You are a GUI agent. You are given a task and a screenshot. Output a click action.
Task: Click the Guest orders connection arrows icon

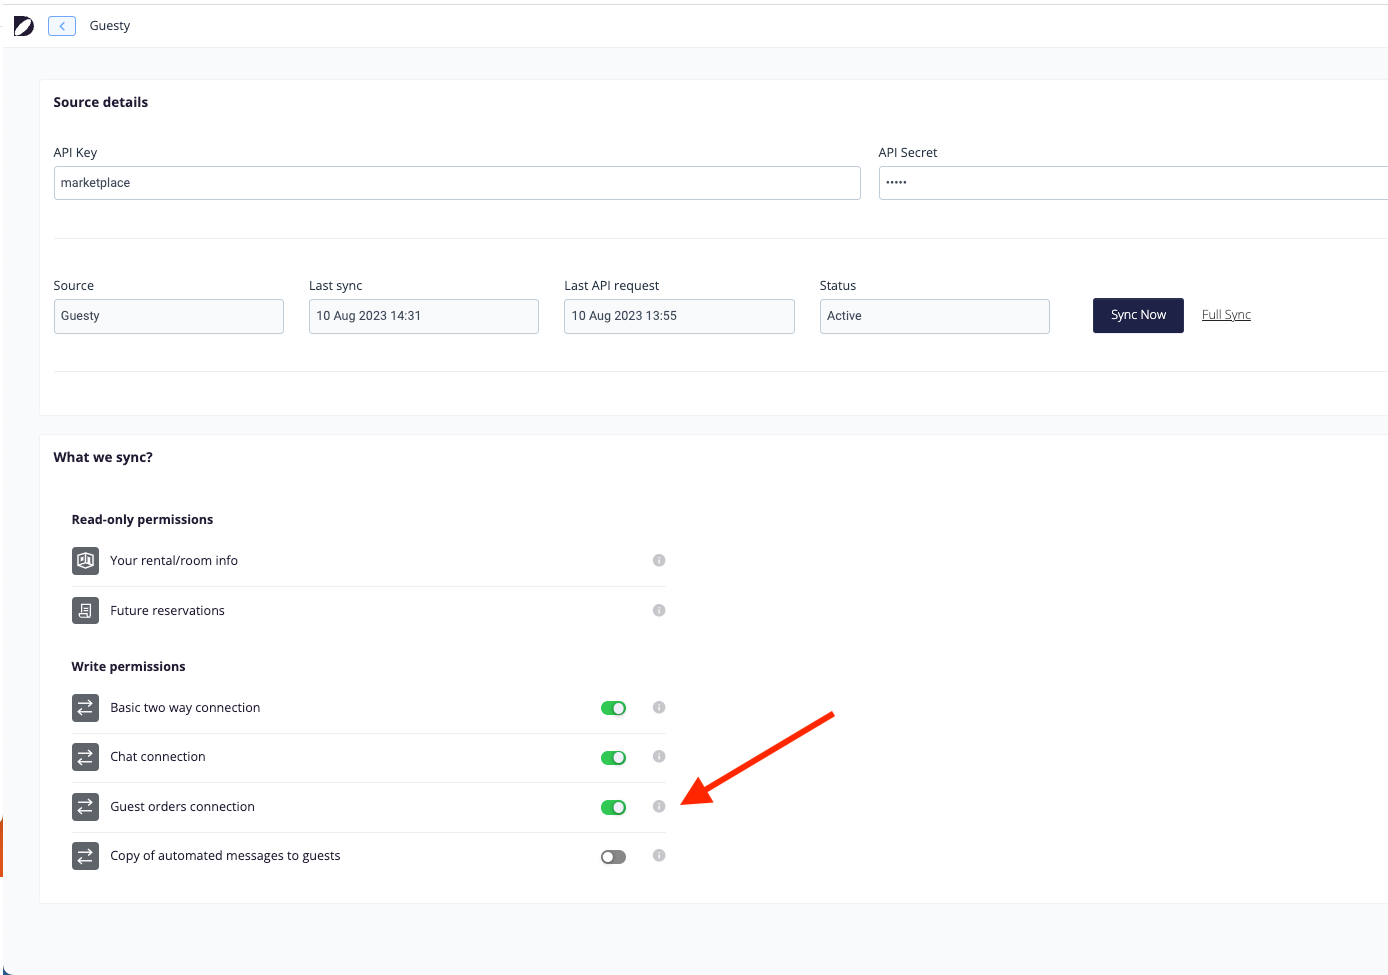point(85,806)
